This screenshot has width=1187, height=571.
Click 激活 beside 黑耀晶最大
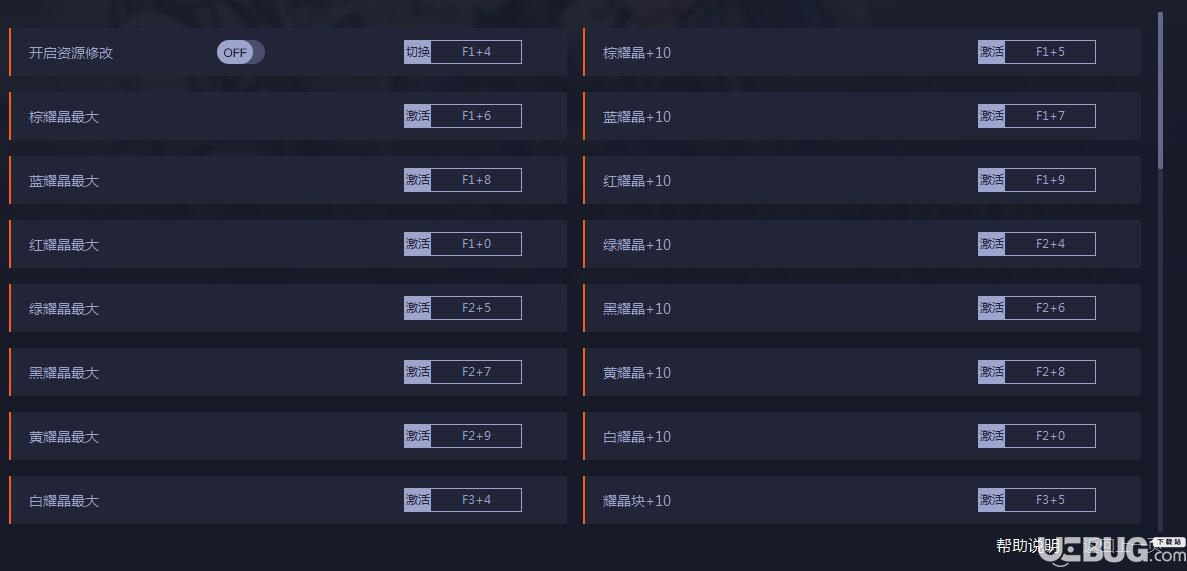pyautogui.click(x=417, y=372)
